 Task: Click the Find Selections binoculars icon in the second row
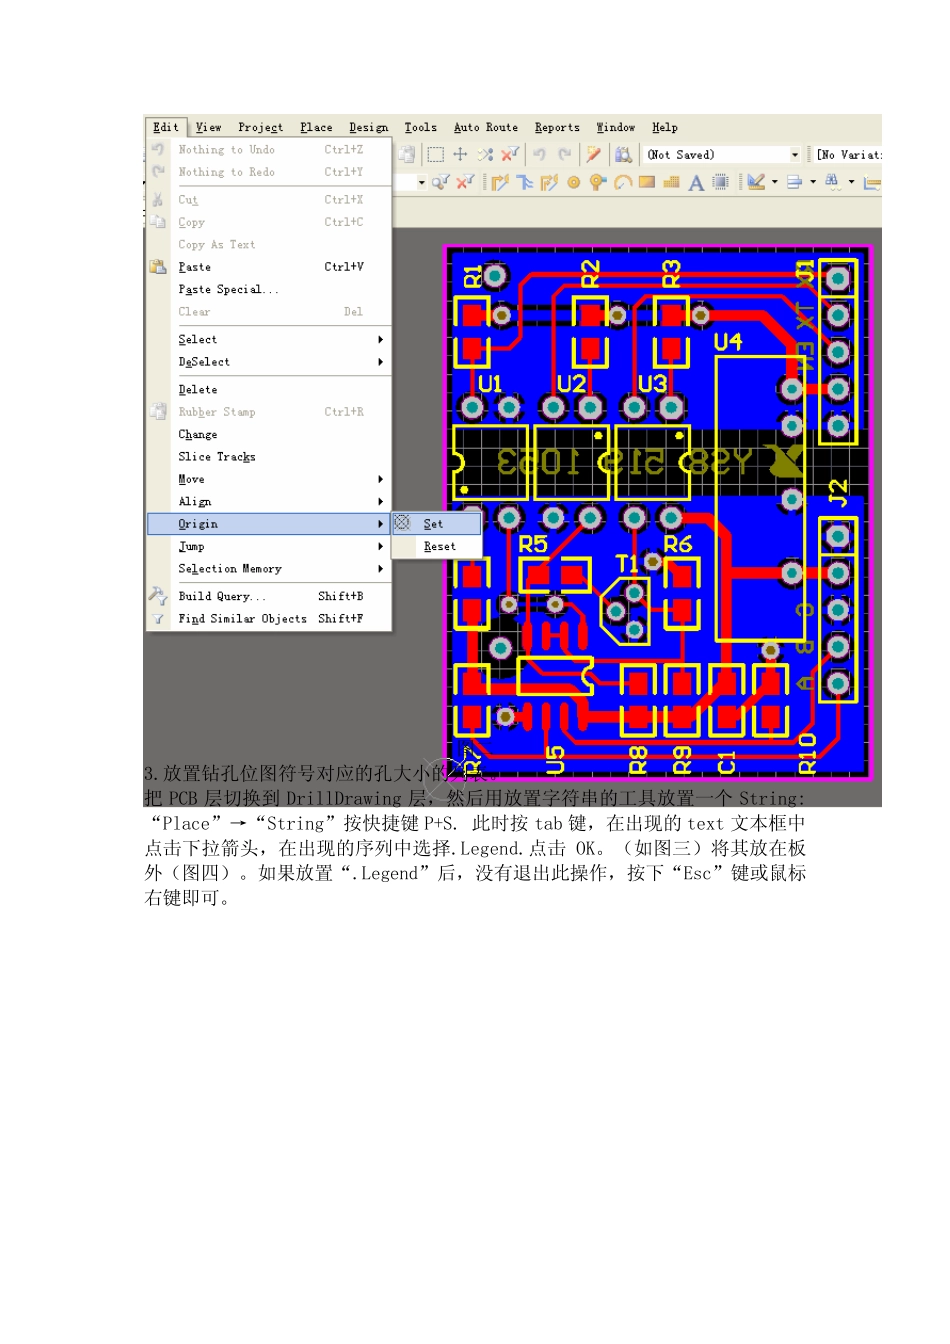(833, 182)
